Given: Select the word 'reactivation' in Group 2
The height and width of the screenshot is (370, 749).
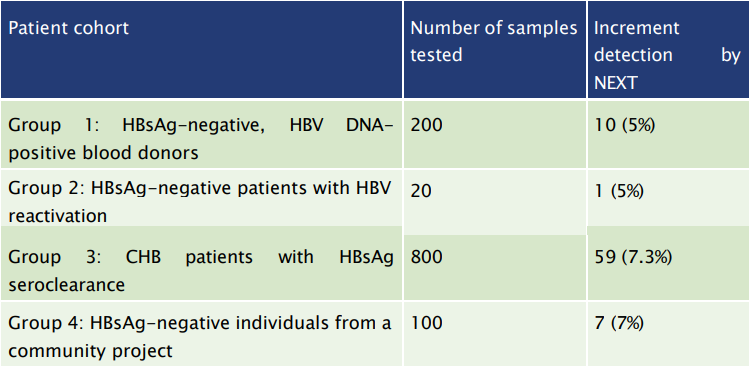Looking at the screenshot, I should (58, 216).
